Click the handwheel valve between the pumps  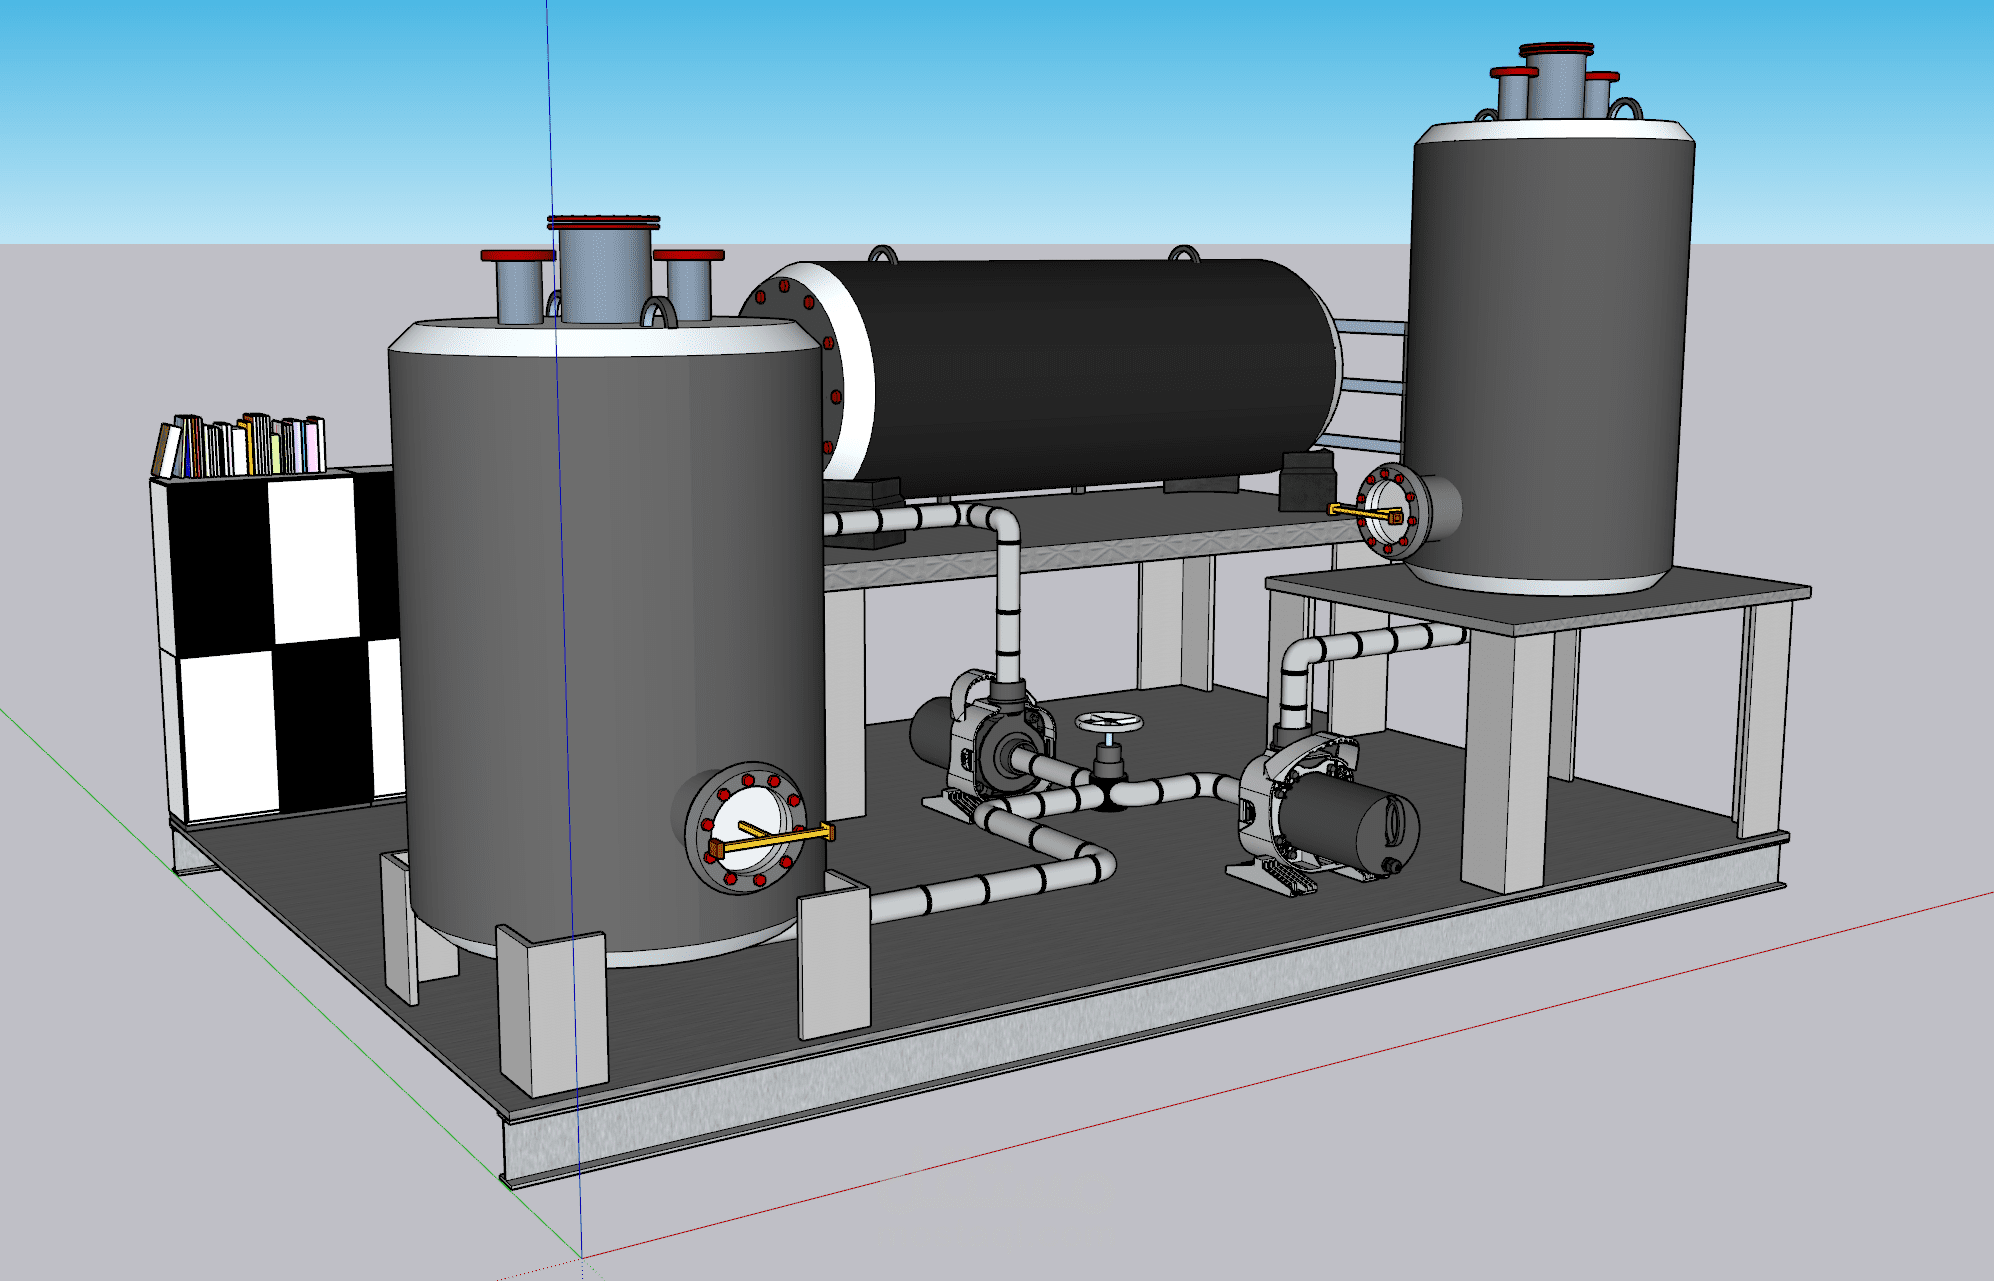pos(1108,722)
